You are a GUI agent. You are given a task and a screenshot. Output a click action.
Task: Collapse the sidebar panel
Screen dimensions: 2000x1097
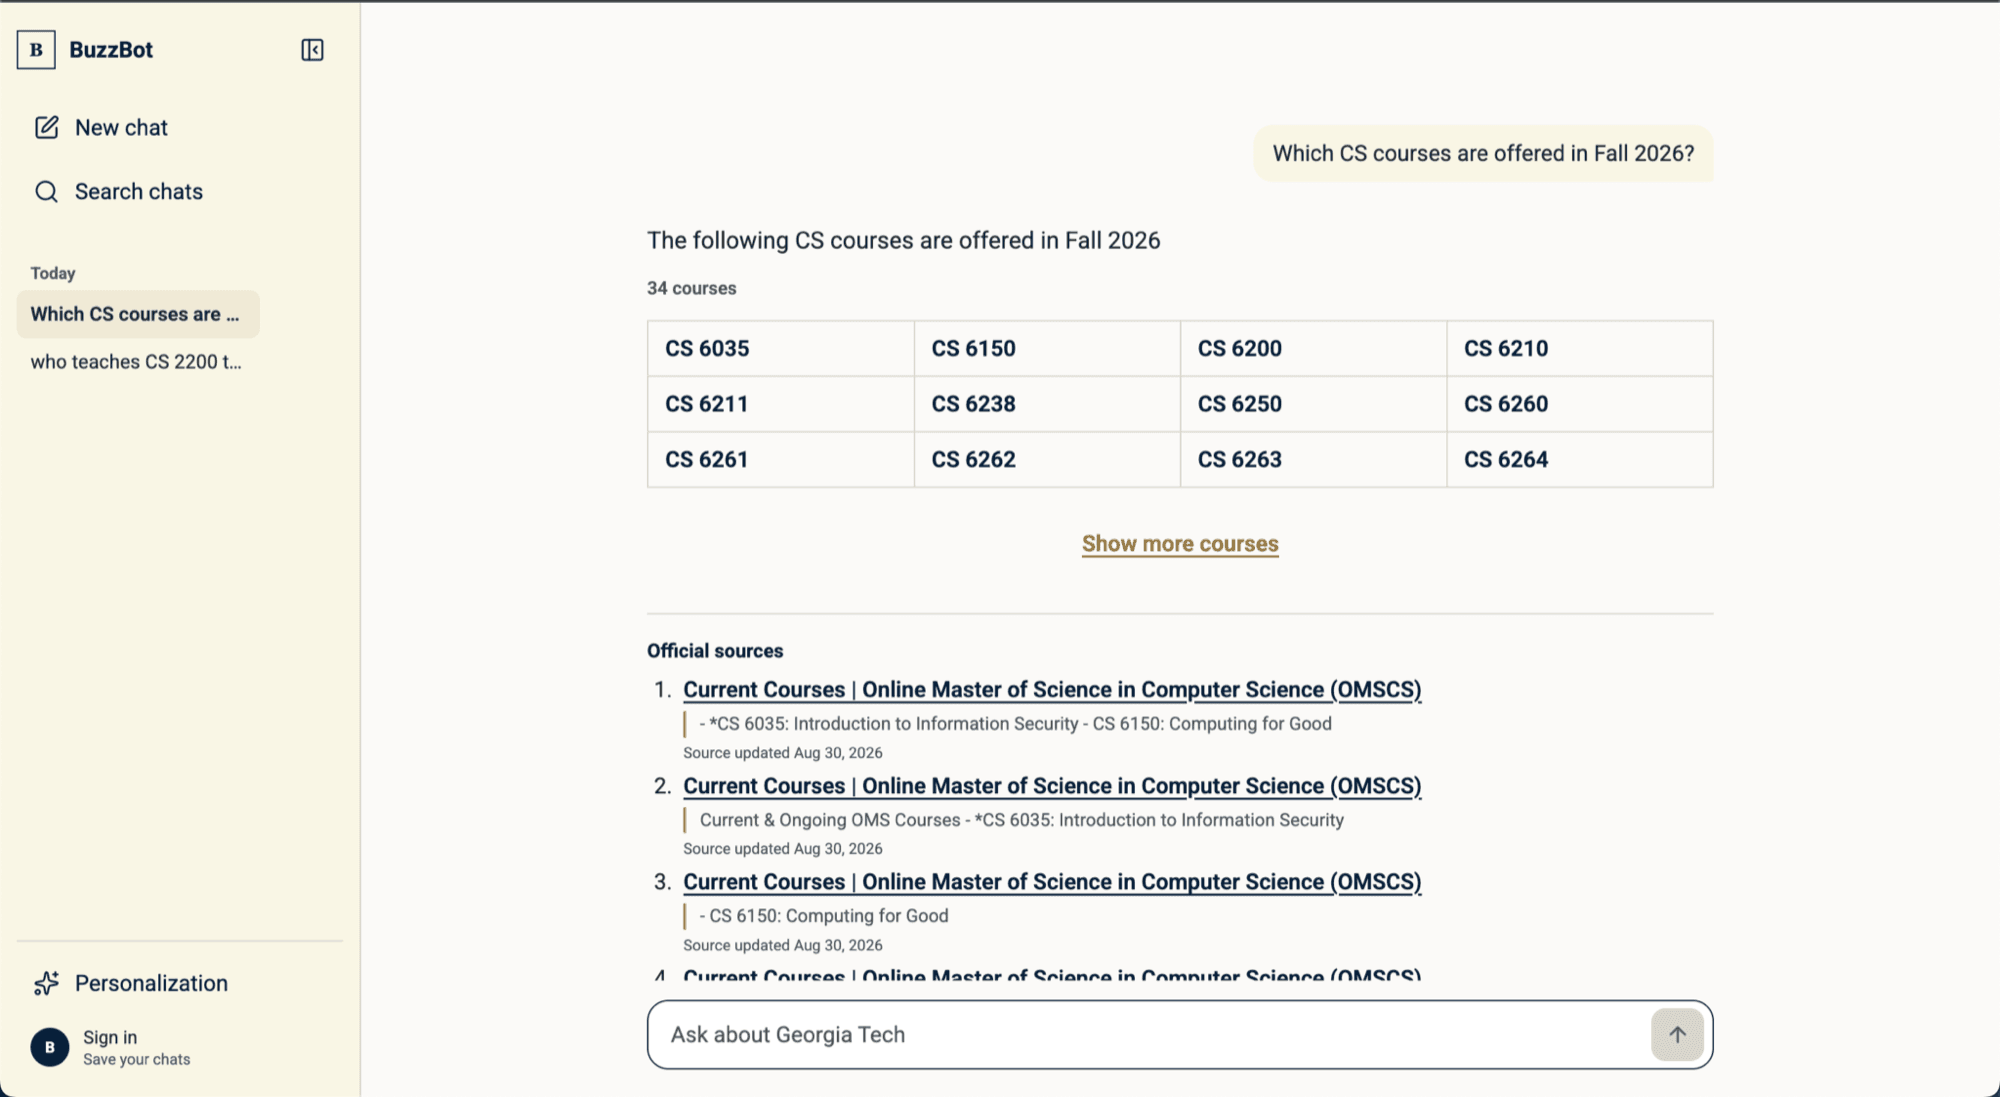(x=312, y=50)
